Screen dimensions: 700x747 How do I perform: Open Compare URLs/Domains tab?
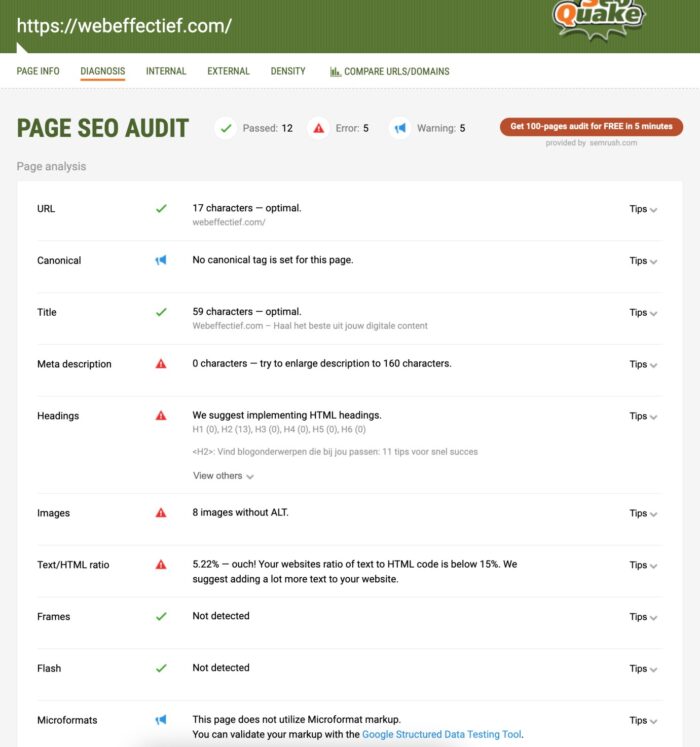[390, 72]
